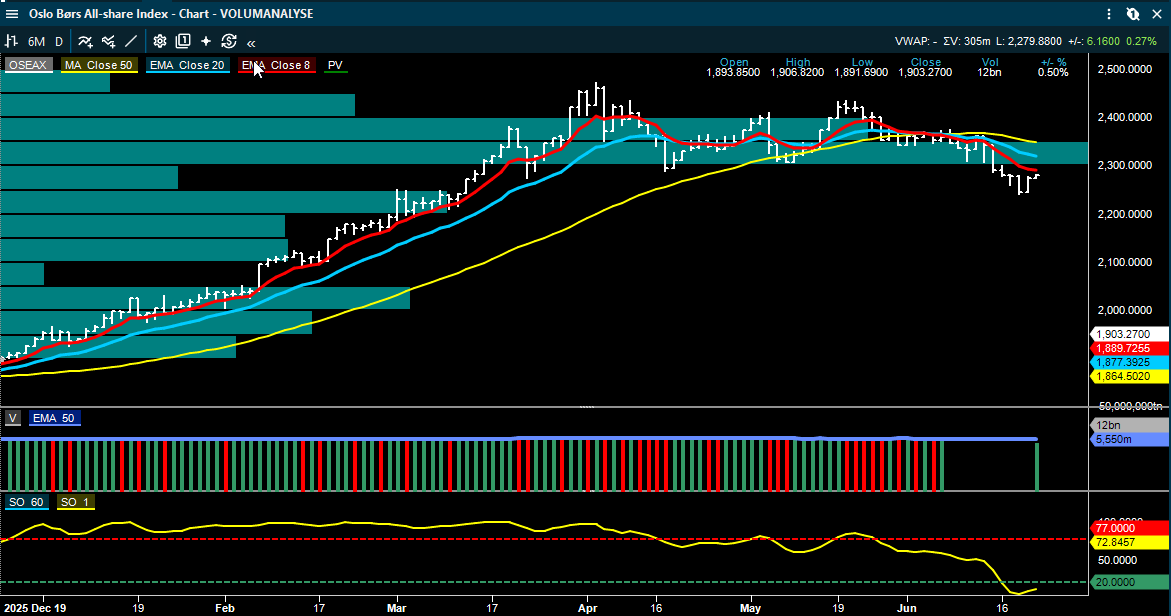Click the Open value 1,893.8500
Screen dimensions: 1171x616
[733, 72]
